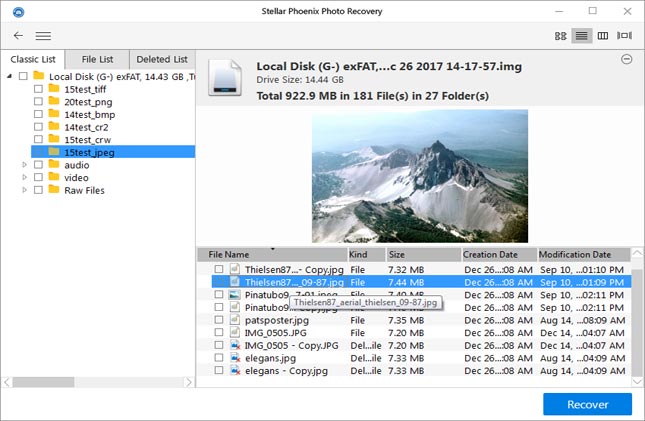Screen dimensions: 645x421
Task: Click the 14test_bmp folder icon
Action: [54, 114]
